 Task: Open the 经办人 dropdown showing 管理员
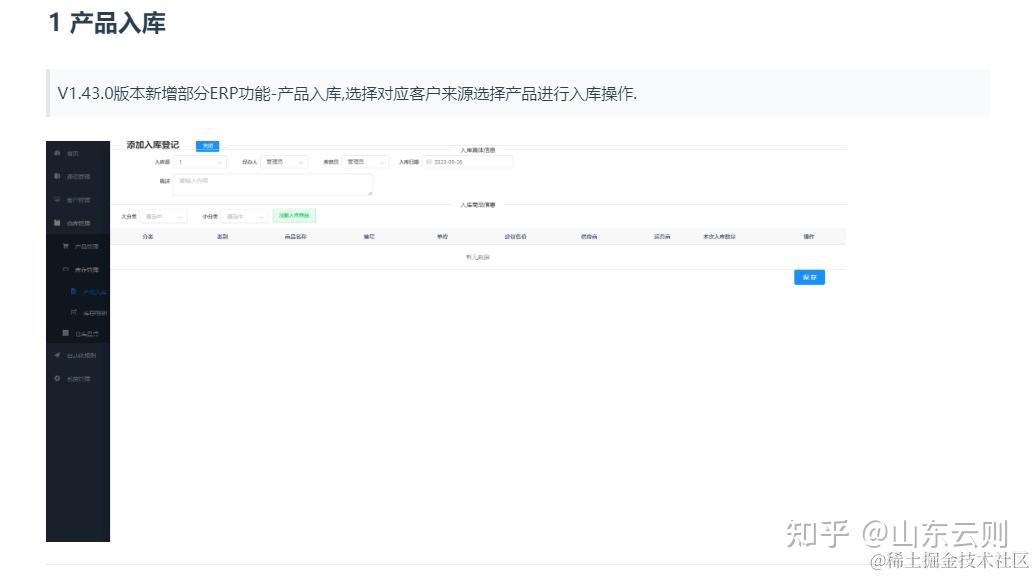pyautogui.click(x=285, y=161)
